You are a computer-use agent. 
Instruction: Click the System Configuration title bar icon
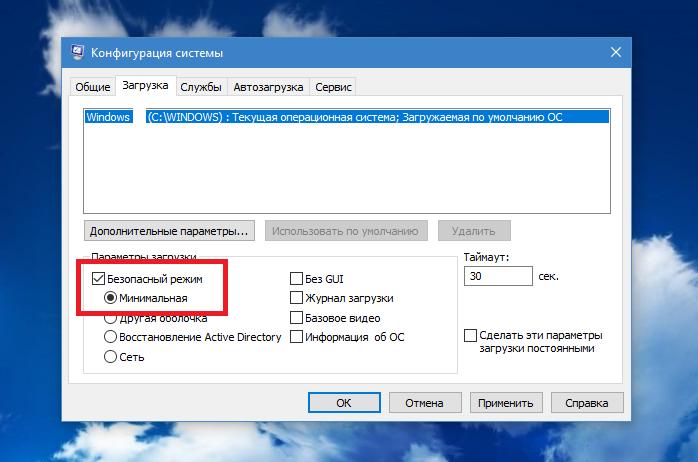[x=77, y=52]
